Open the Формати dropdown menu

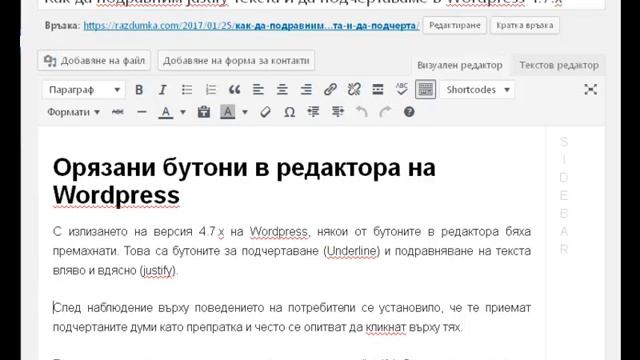click(73, 112)
